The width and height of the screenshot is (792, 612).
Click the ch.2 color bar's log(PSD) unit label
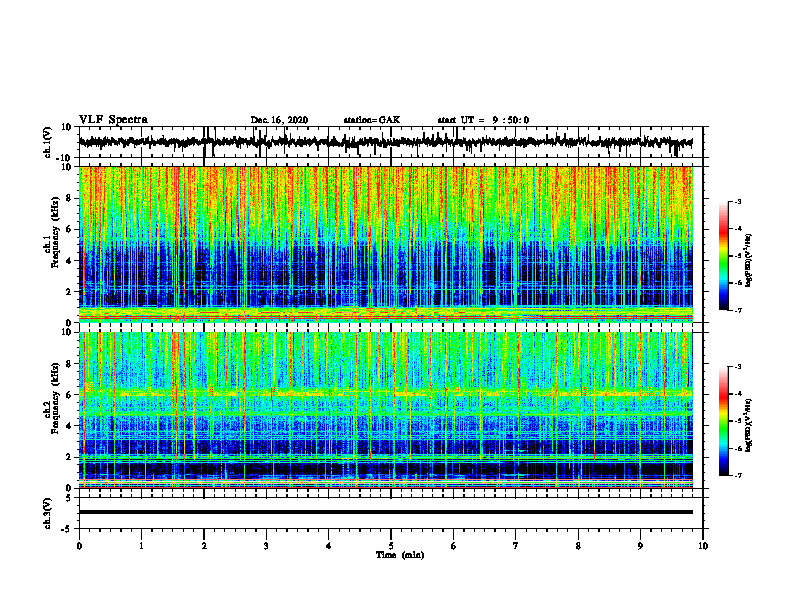tap(749, 425)
